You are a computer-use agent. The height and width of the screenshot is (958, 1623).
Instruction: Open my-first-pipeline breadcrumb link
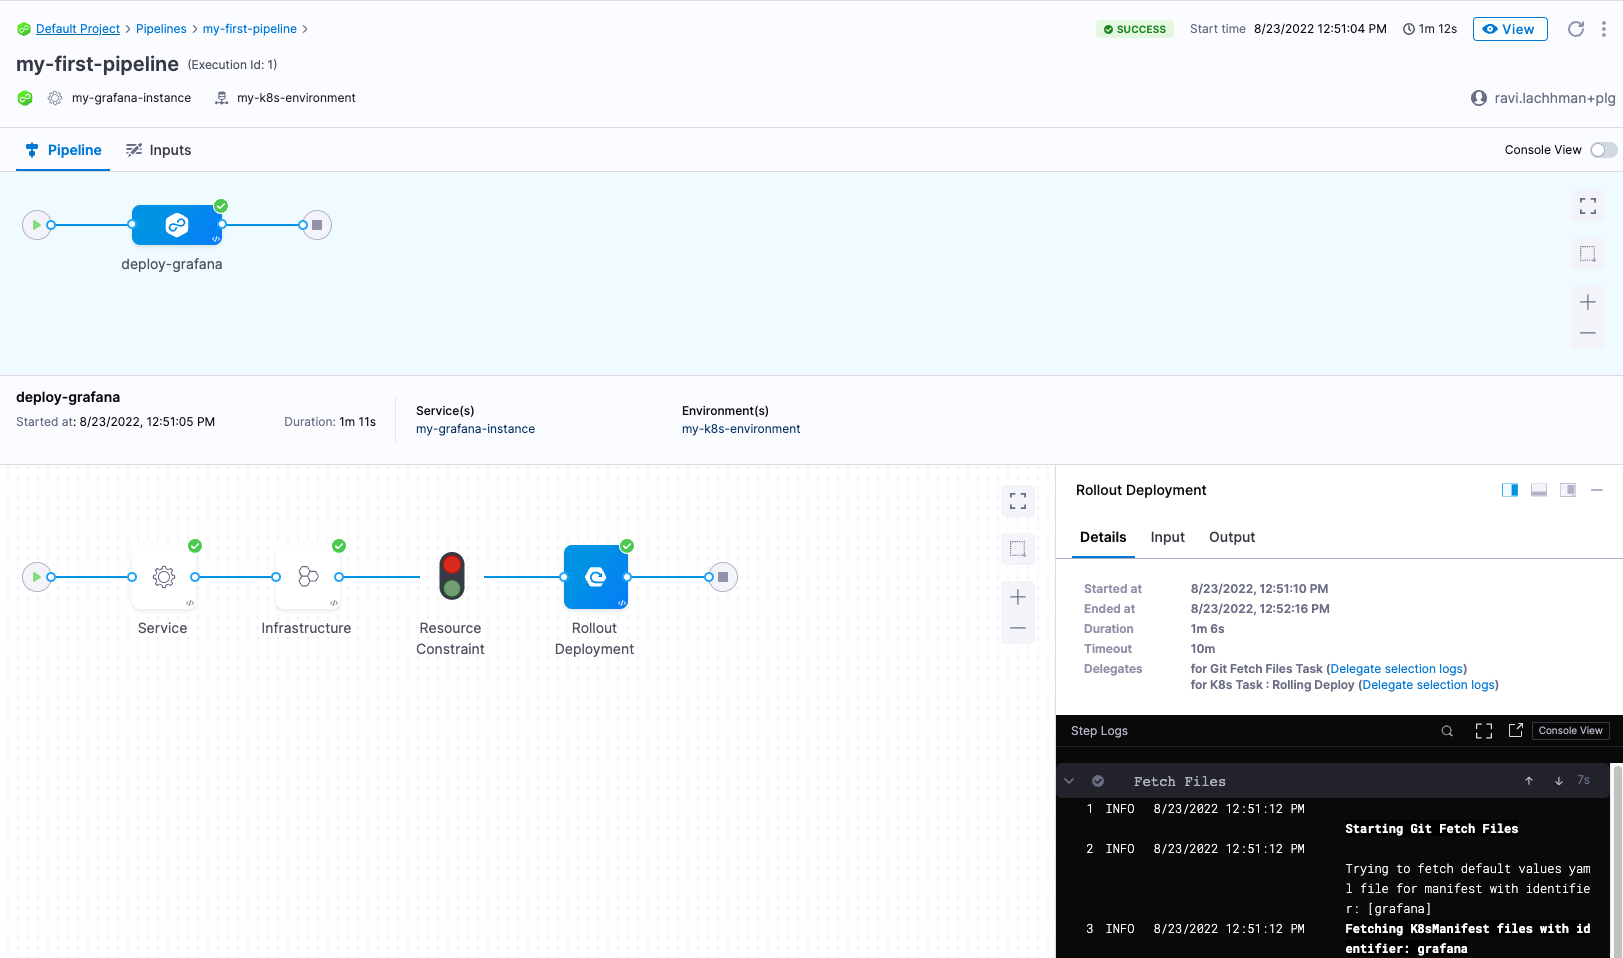pos(250,29)
